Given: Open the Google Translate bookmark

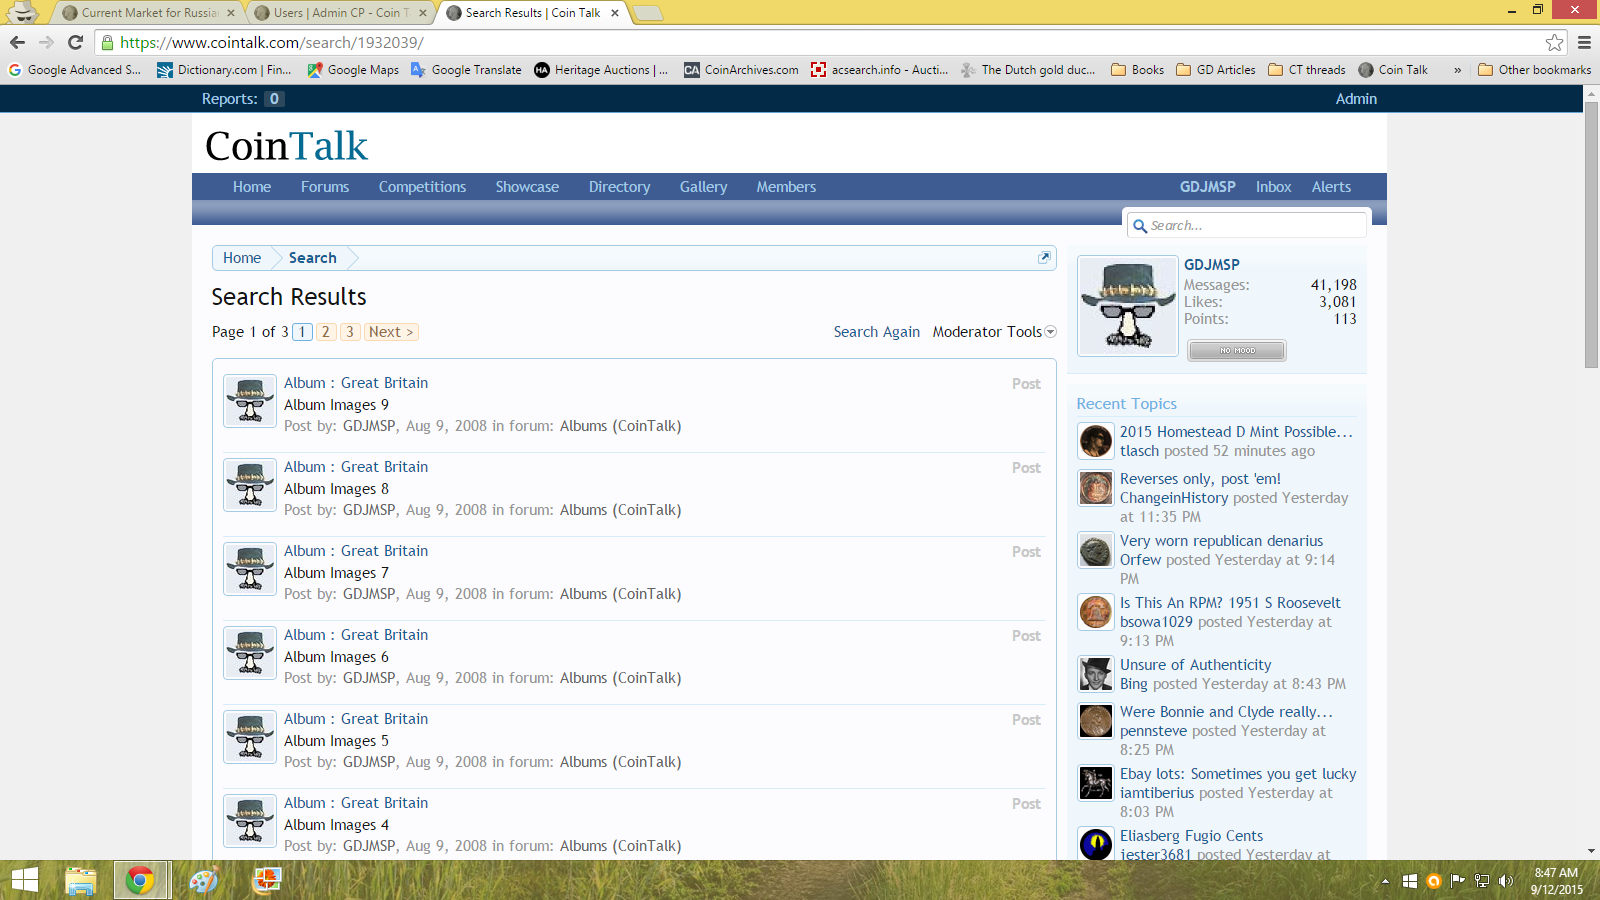Looking at the screenshot, I should [467, 70].
